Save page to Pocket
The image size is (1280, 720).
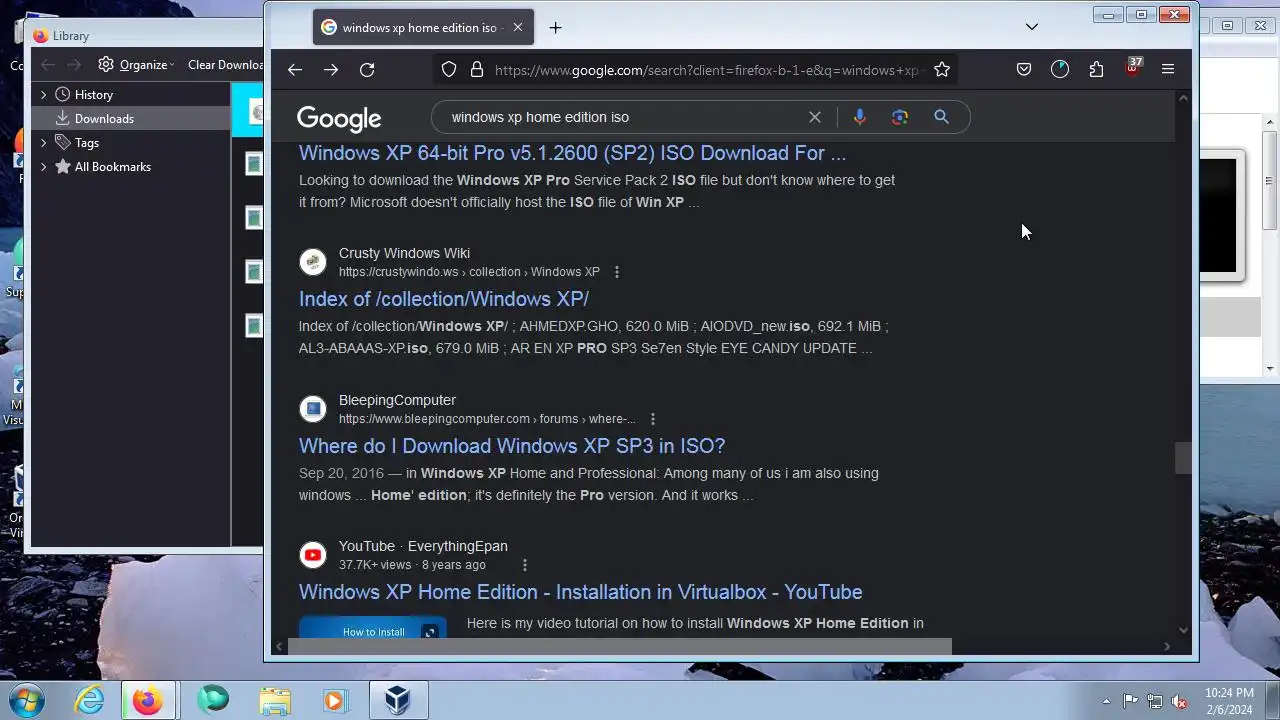pos(1024,70)
